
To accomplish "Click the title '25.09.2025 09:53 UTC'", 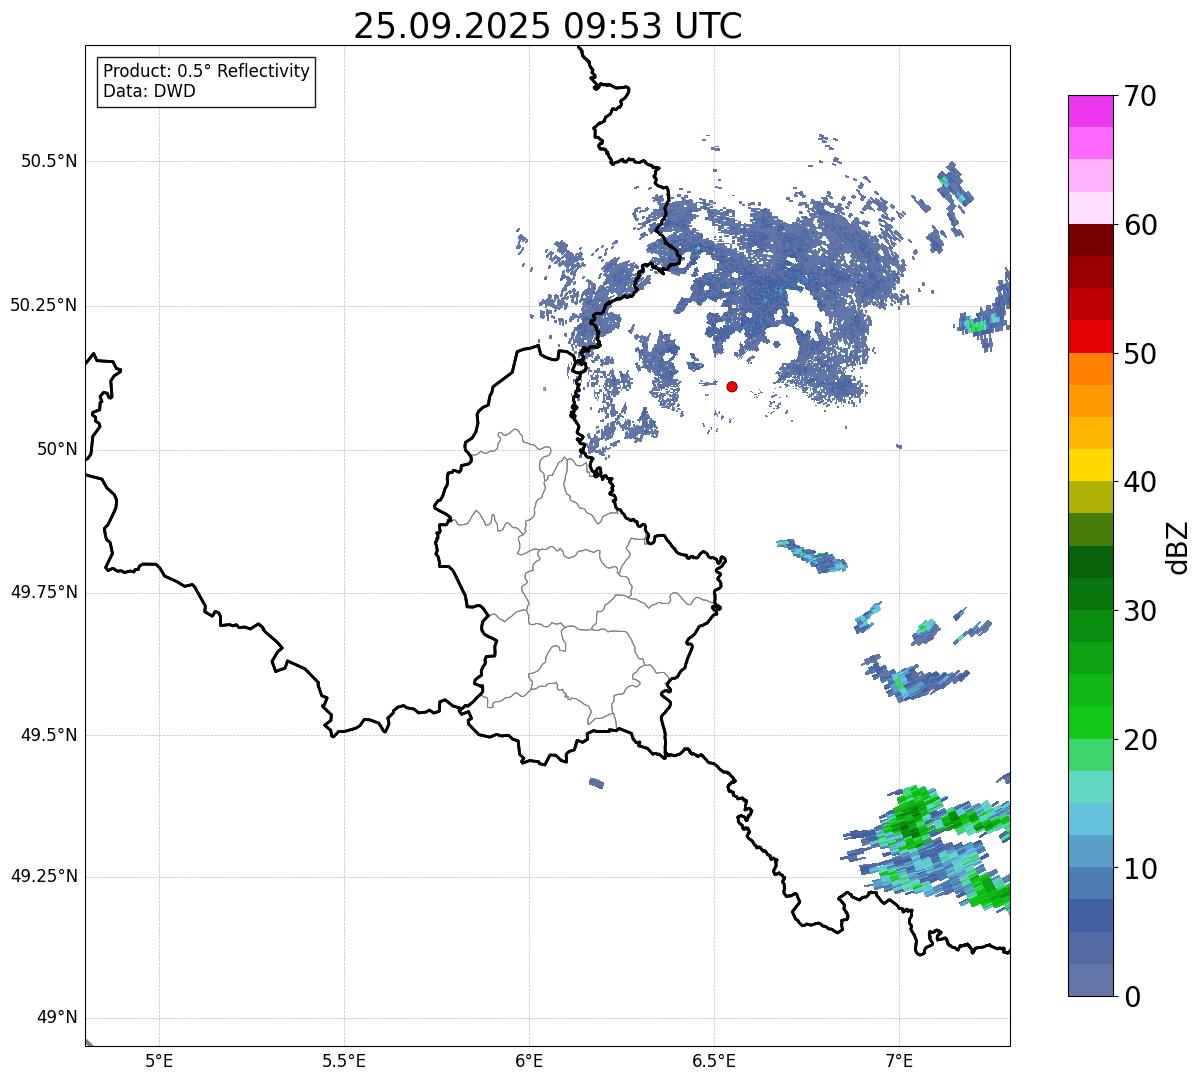I will coord(548,26).
